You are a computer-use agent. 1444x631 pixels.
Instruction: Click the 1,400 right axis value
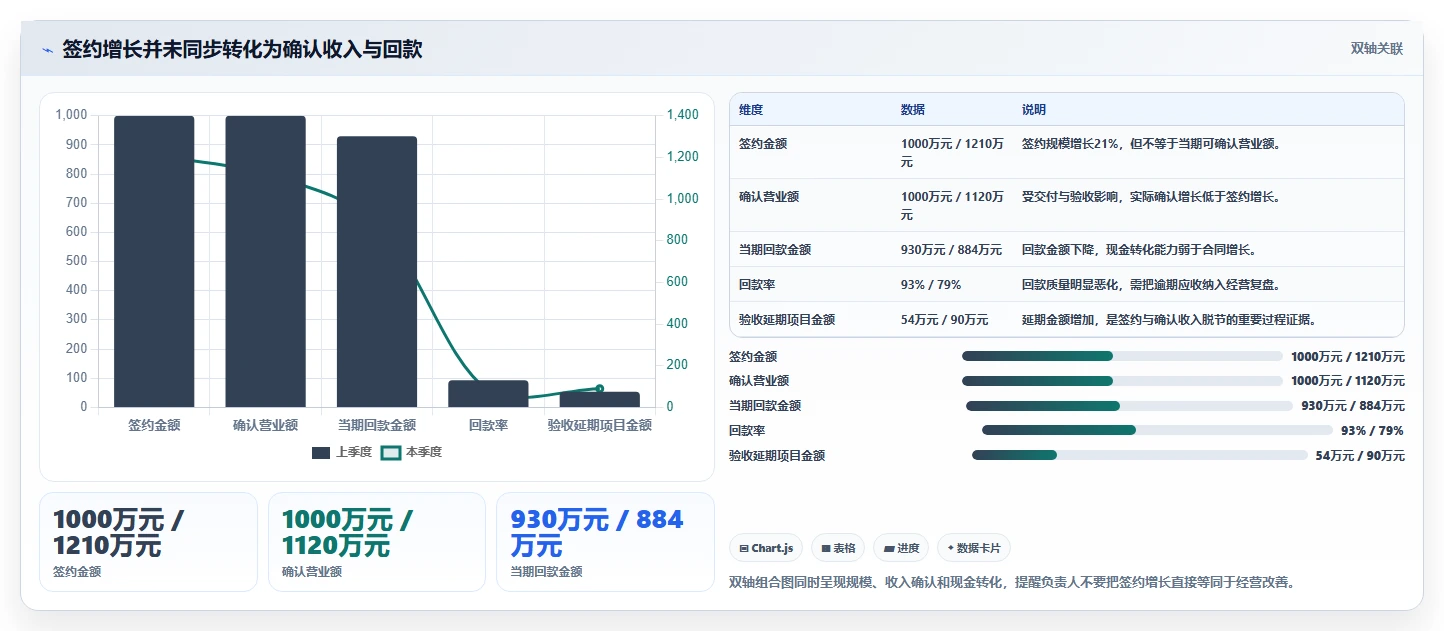(683, 115)
